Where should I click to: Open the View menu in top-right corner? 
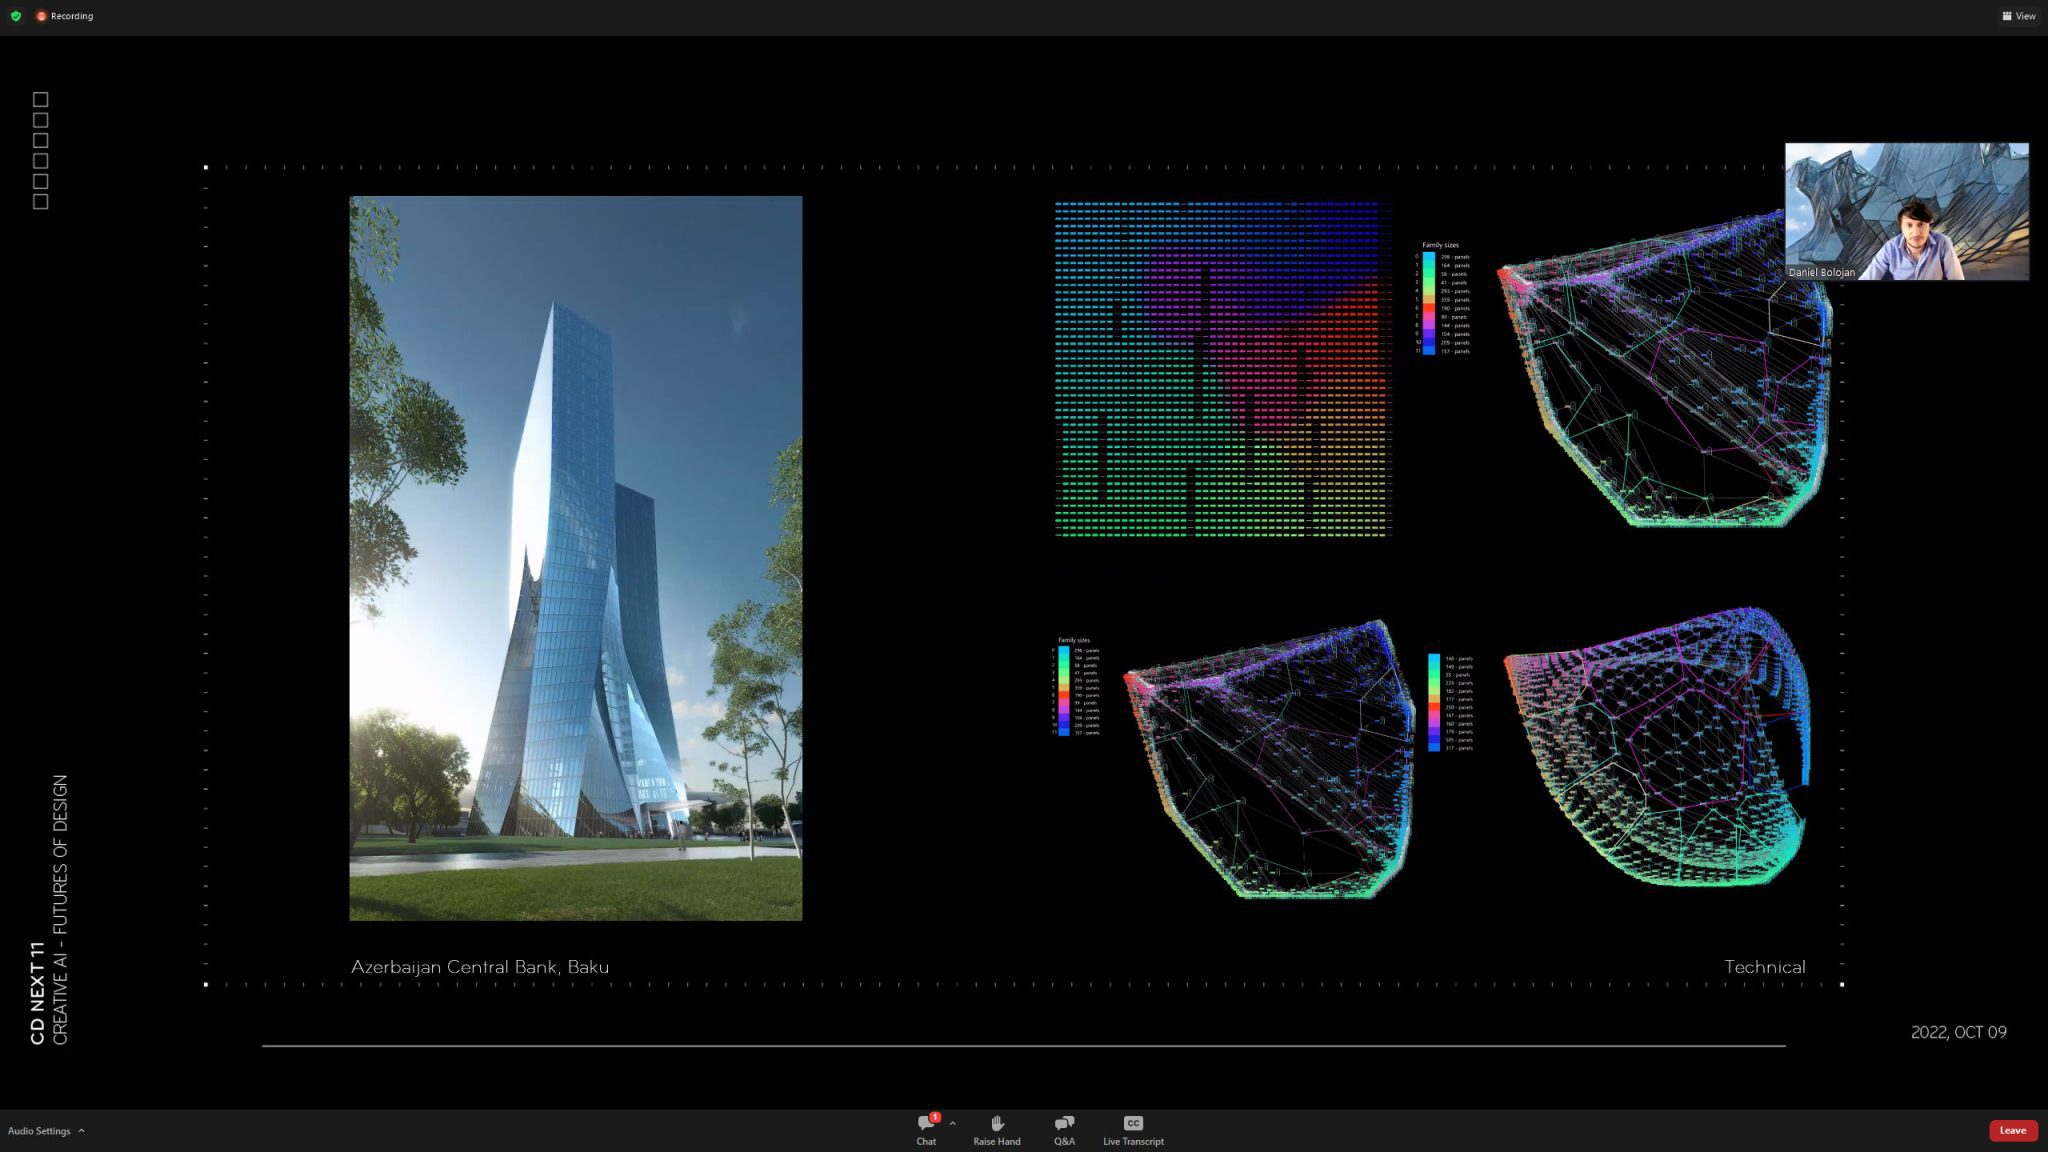point(2019,16)
